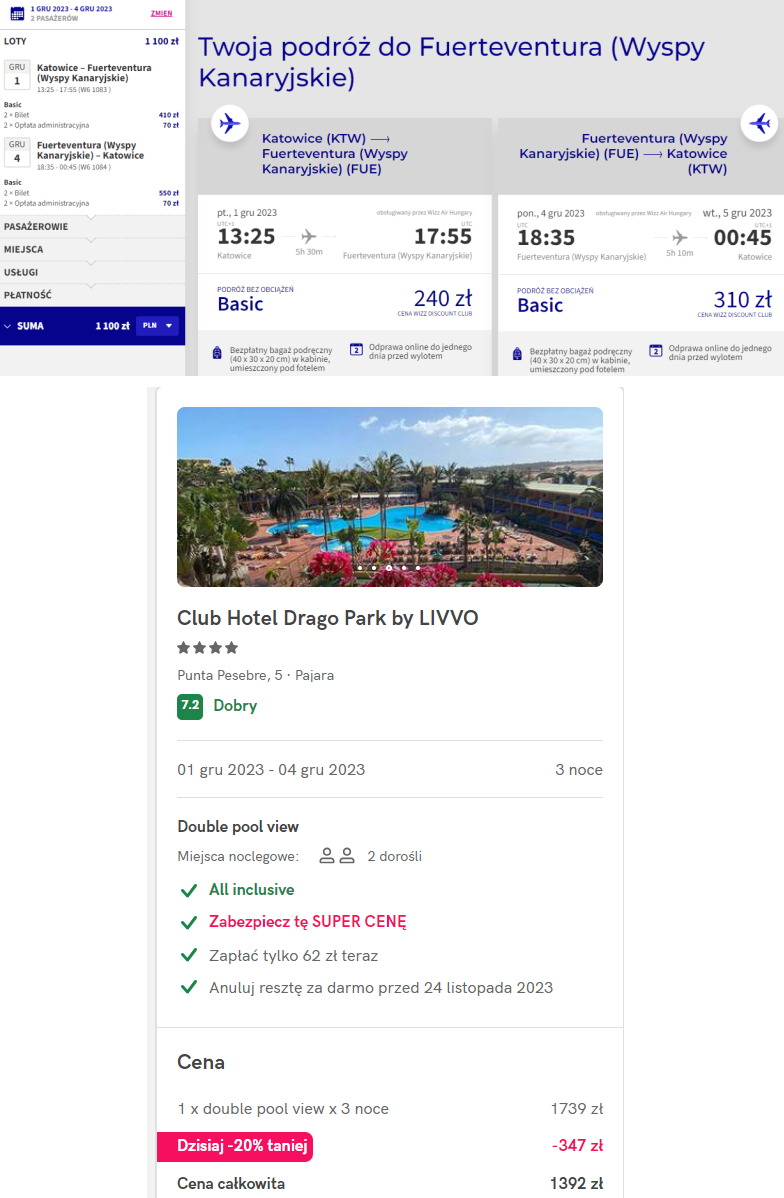The image size is (784, 1198).
Task: Open the MIEJSCA section
Action: 92,249
